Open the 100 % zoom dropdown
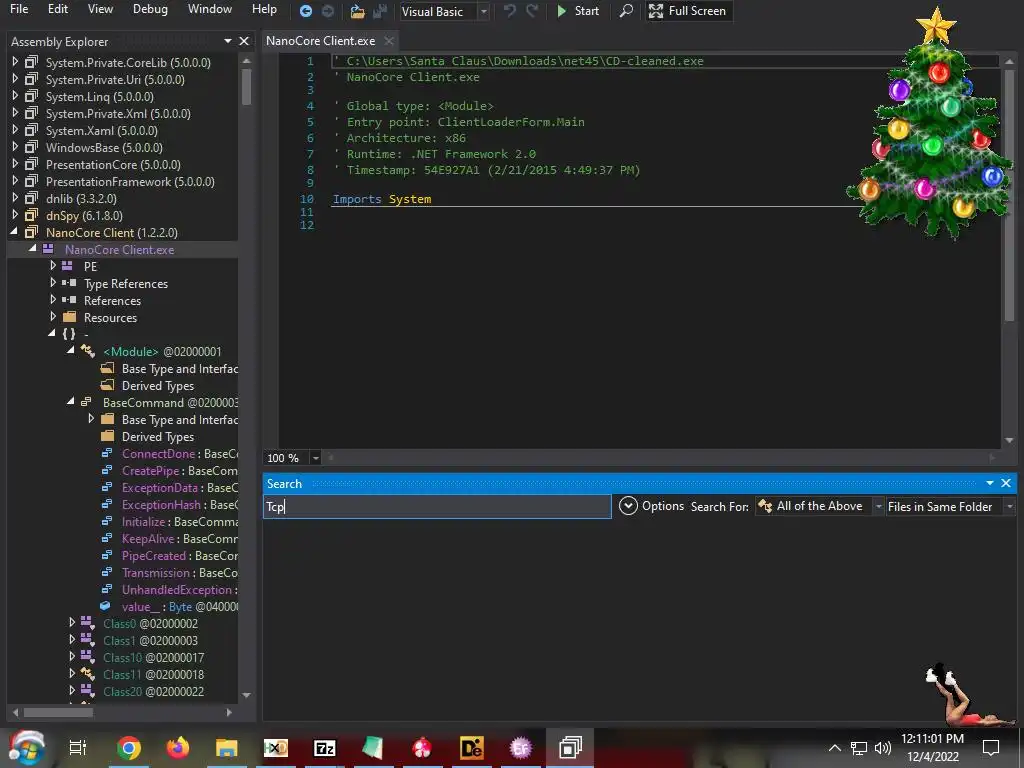 (315, 458)
